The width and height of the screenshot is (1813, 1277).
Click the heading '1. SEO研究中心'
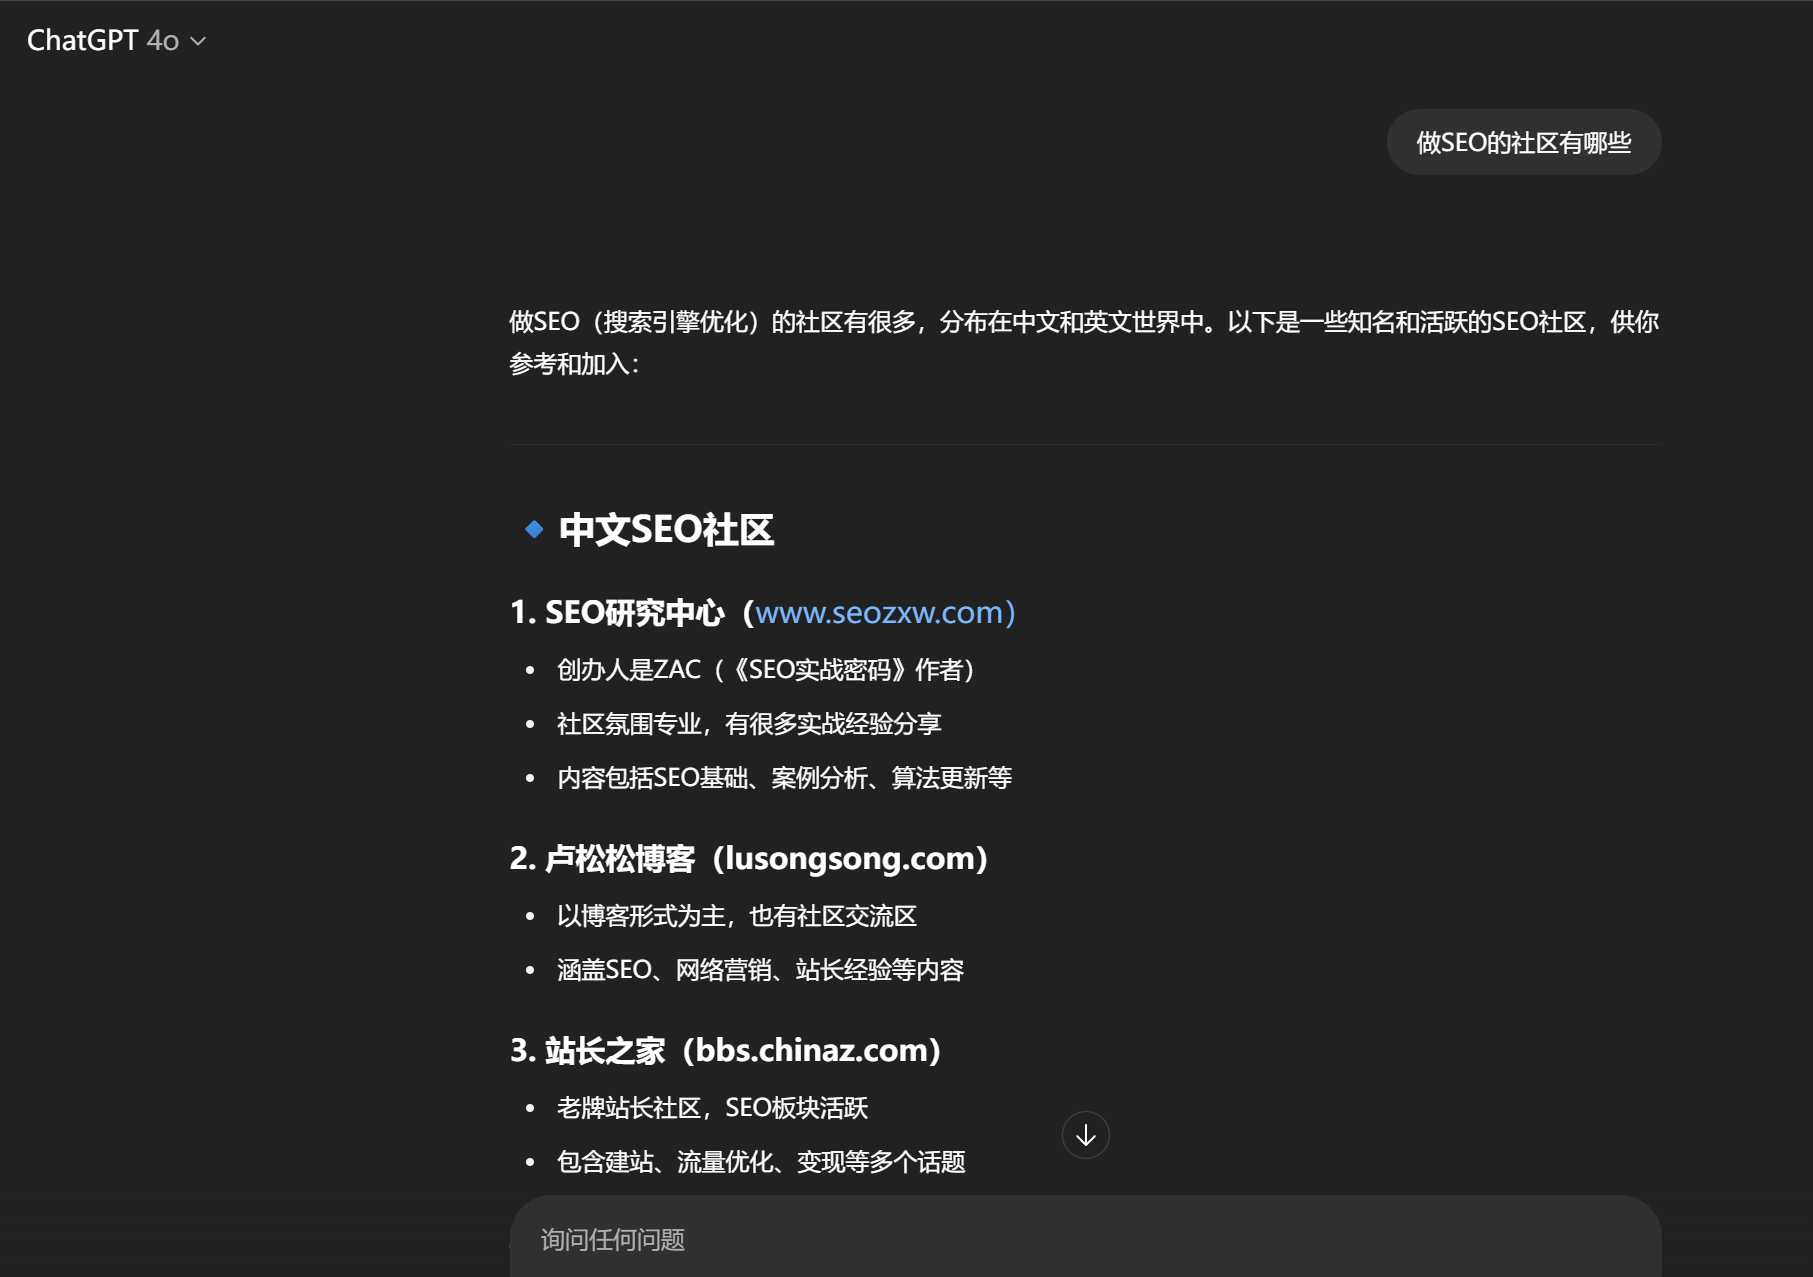(x=617, y=612)
